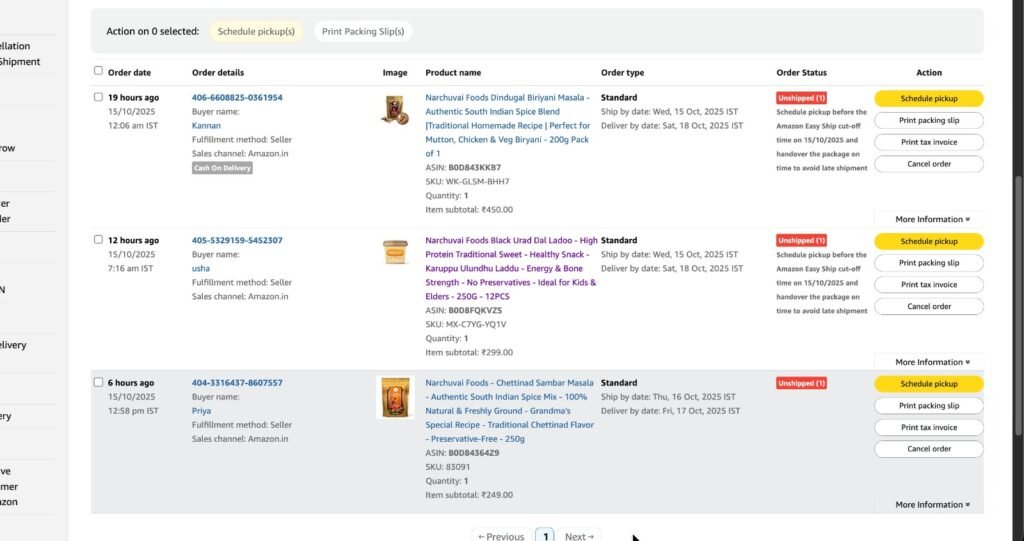
Task: Click buyer name Priya
Action: tap(201, 411)
